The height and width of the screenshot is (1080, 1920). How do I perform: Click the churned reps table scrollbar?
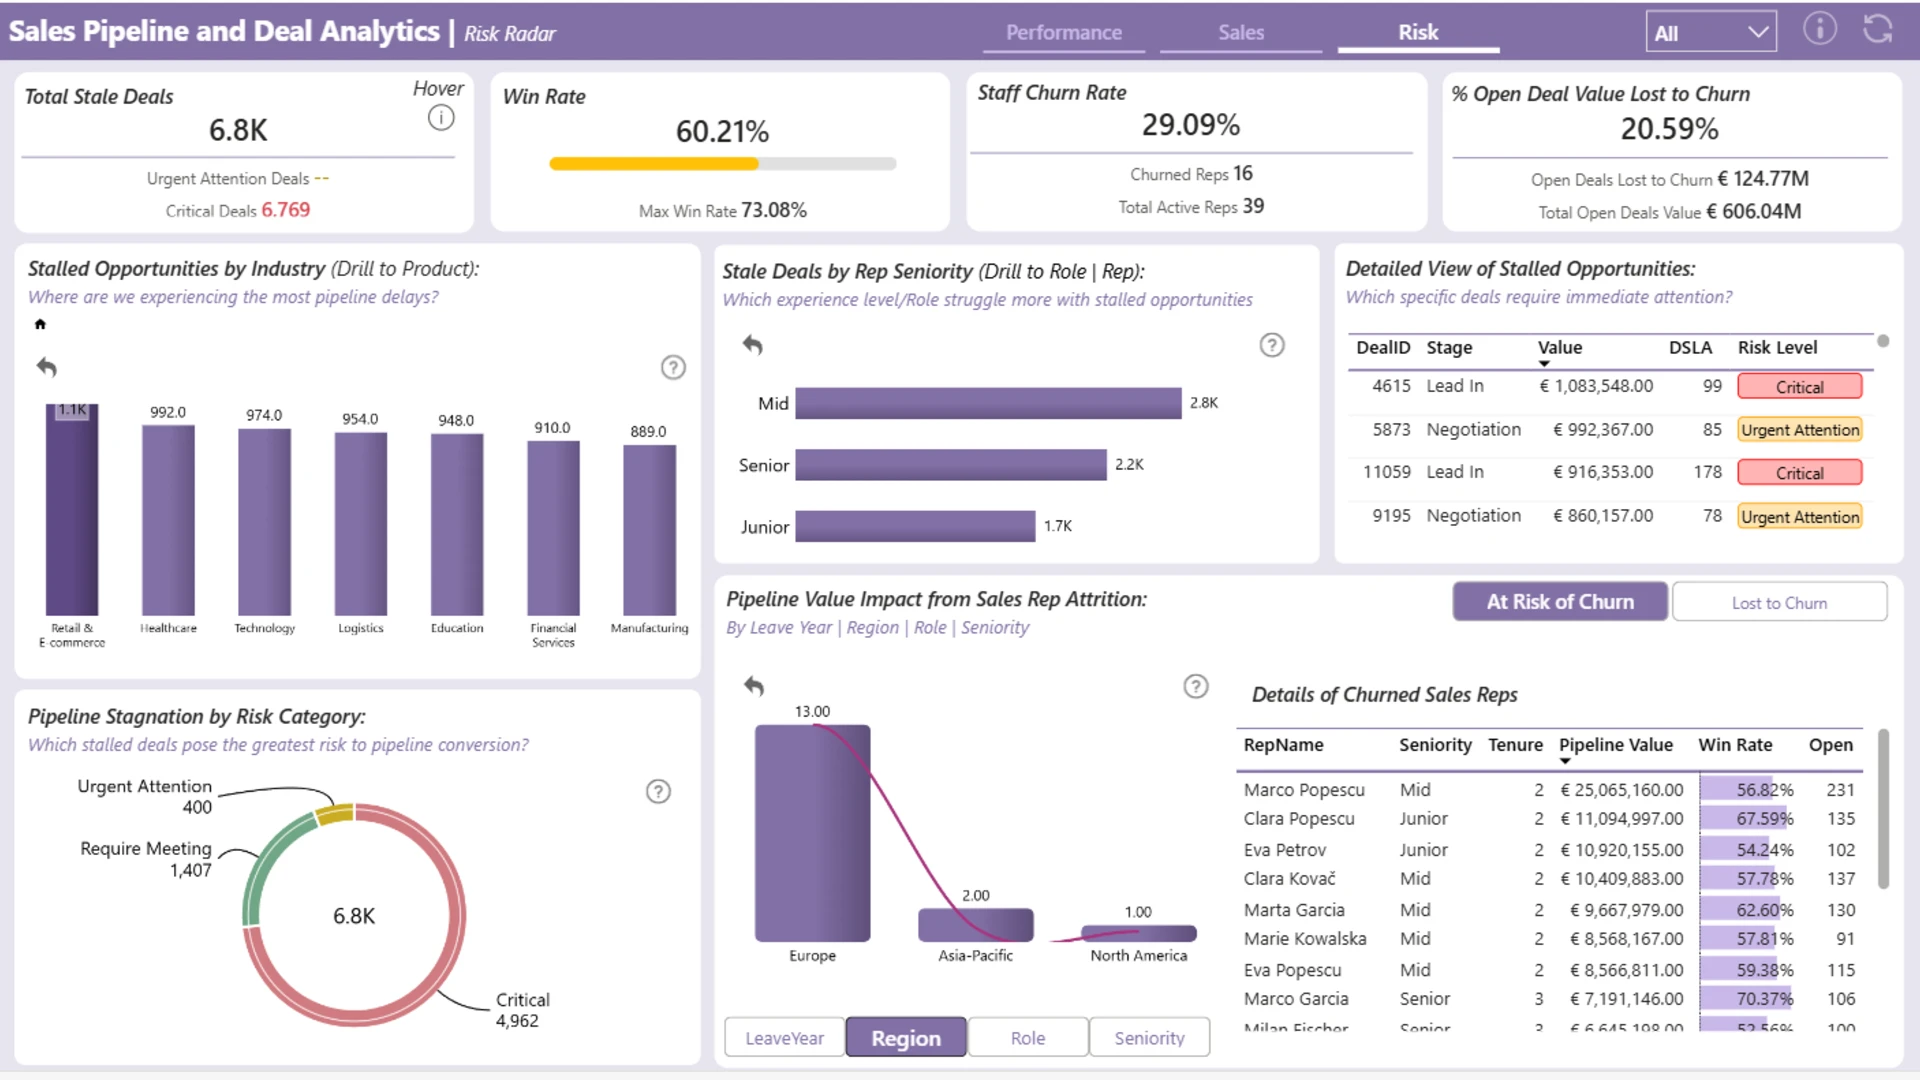[1883, 808]
